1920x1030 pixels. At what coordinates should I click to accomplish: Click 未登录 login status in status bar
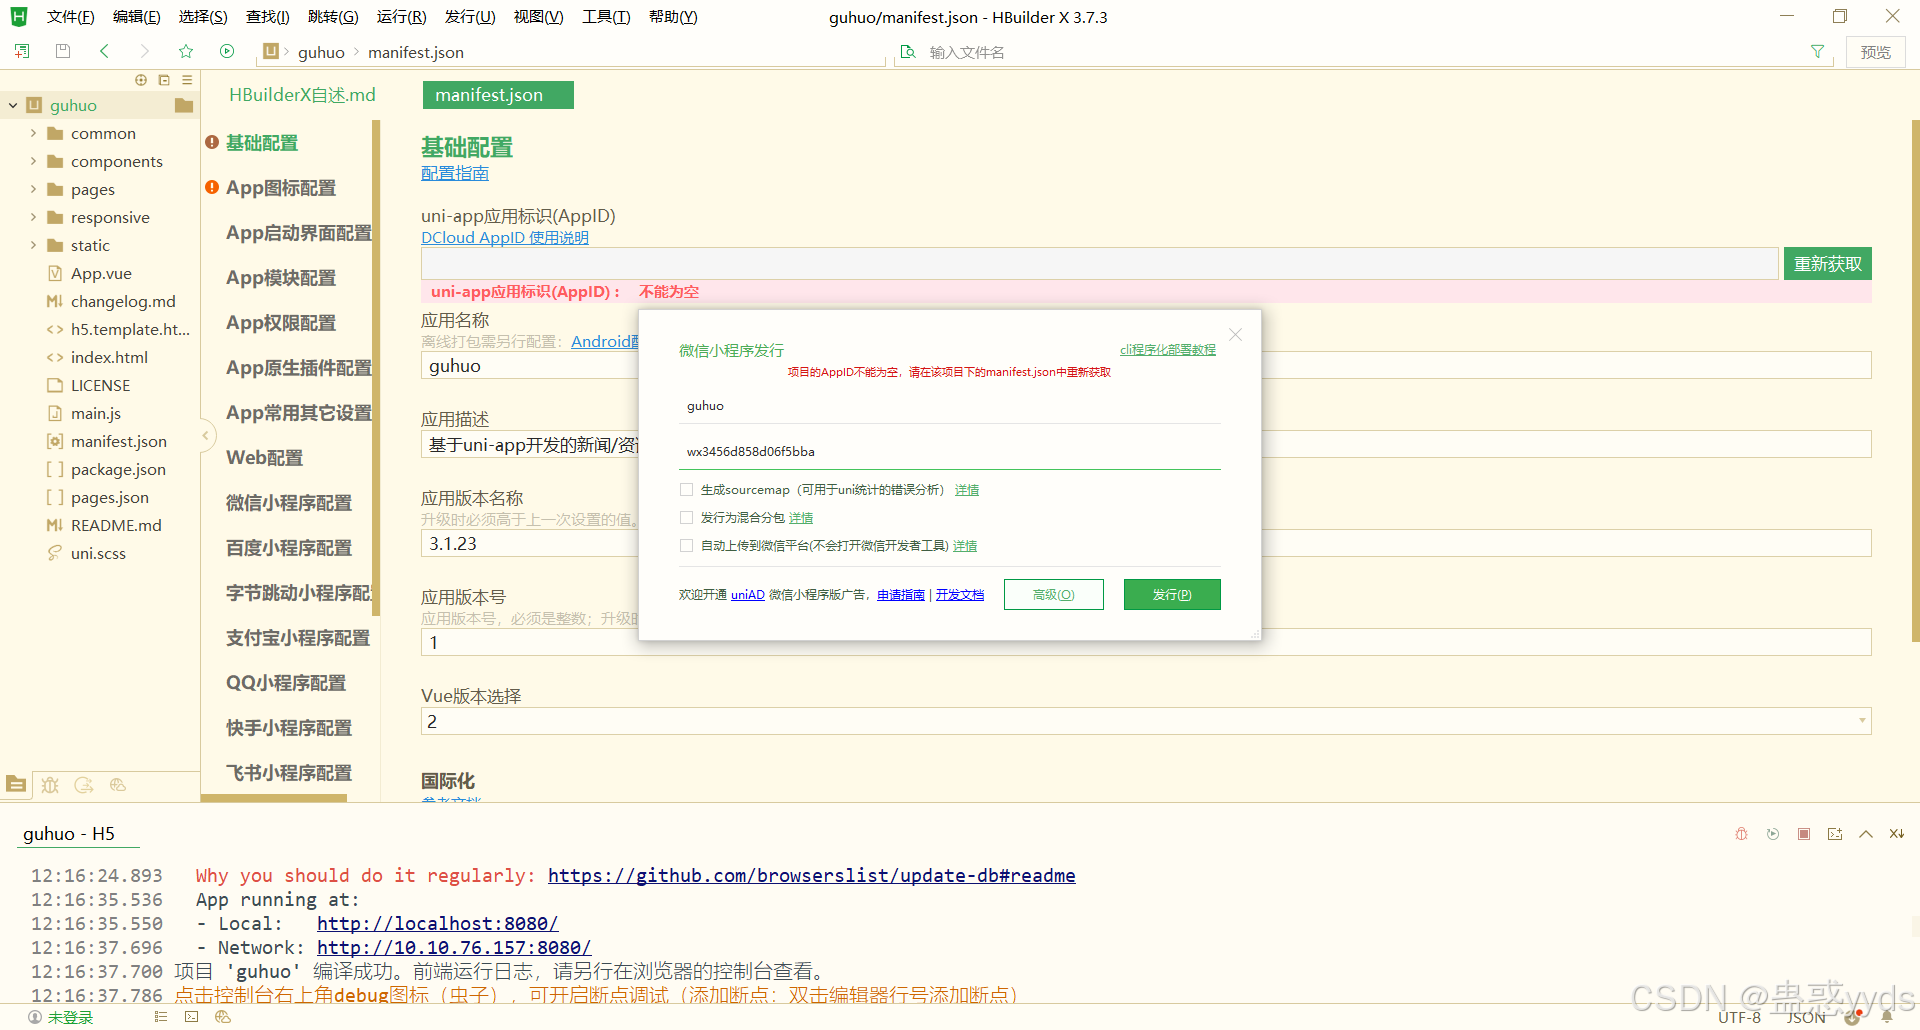70,1017
